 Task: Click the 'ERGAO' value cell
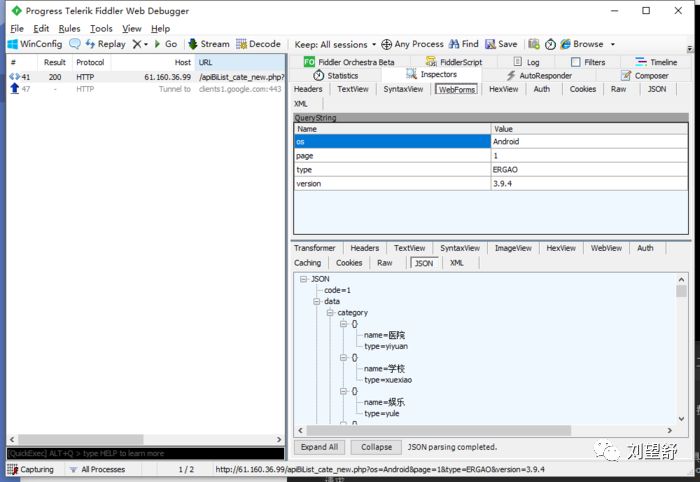point(589,170)
